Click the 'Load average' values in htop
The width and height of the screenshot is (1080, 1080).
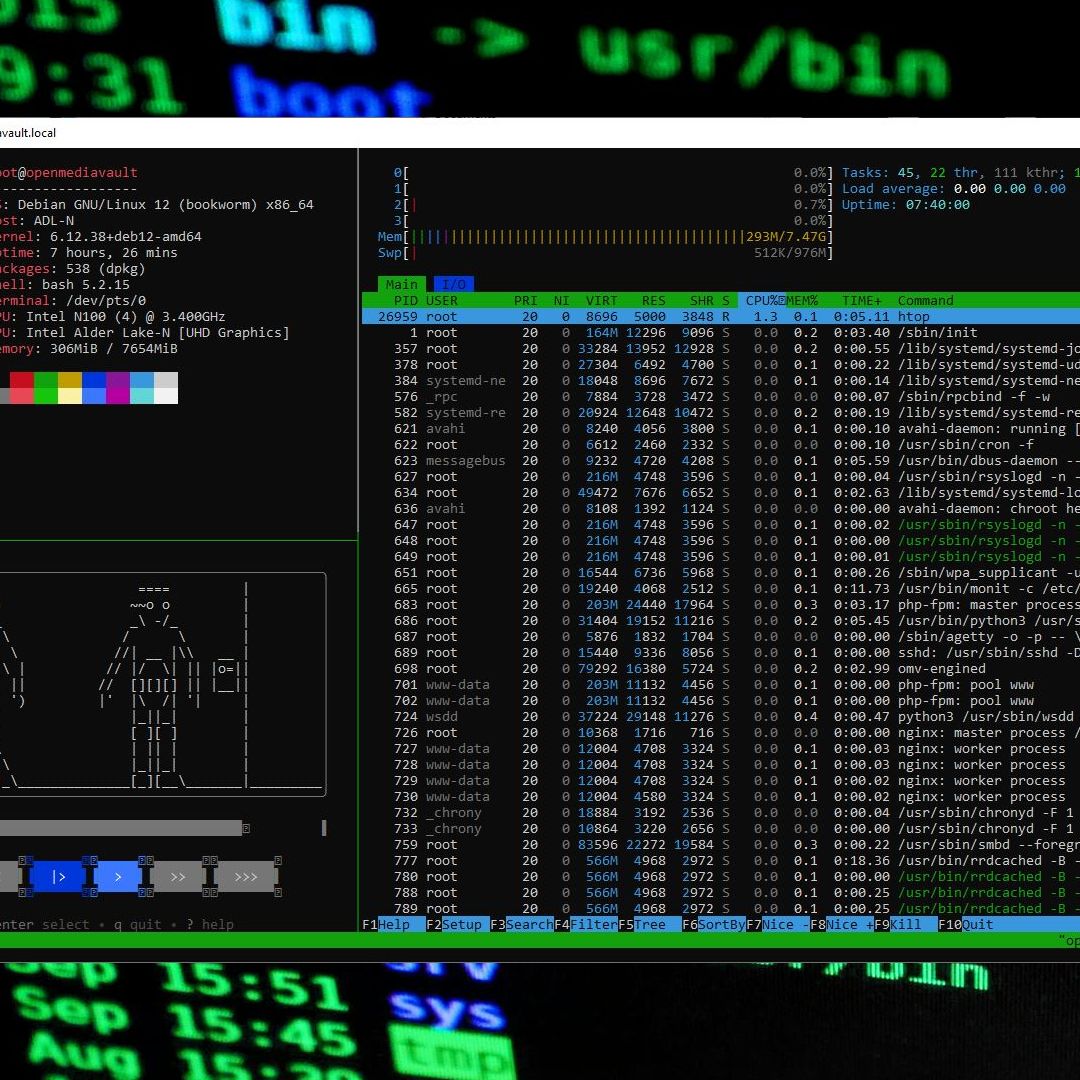[x=1010, y=189]
